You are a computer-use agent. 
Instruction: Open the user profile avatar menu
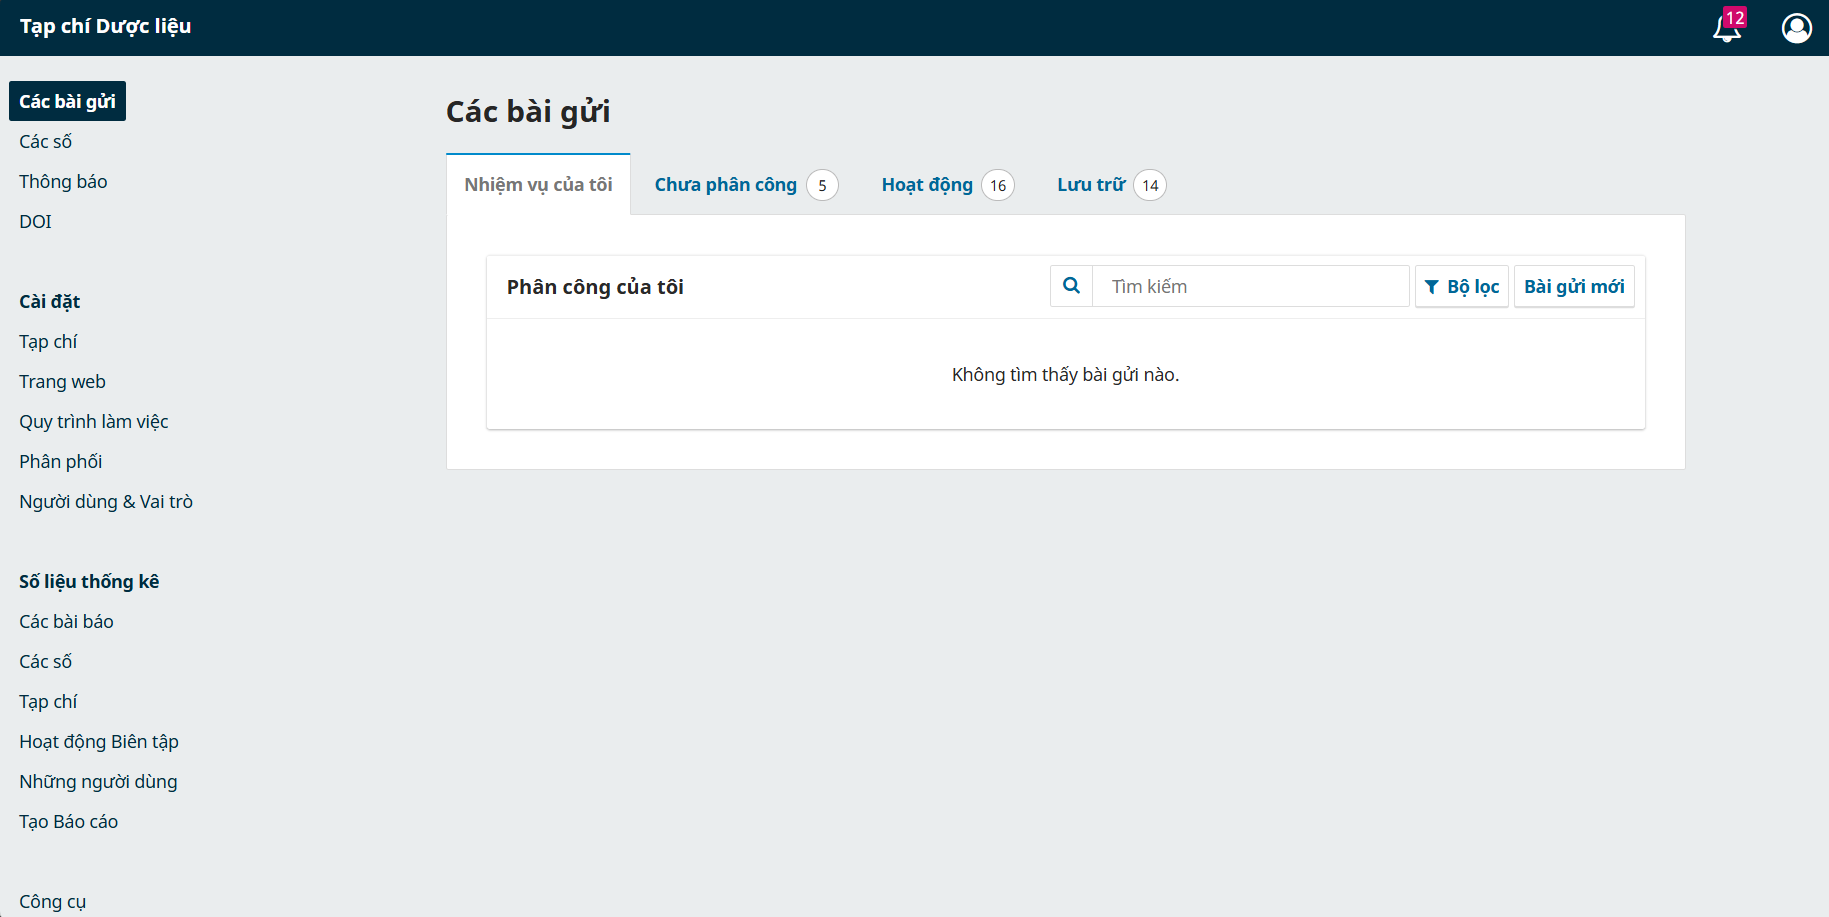[1796, 28]
